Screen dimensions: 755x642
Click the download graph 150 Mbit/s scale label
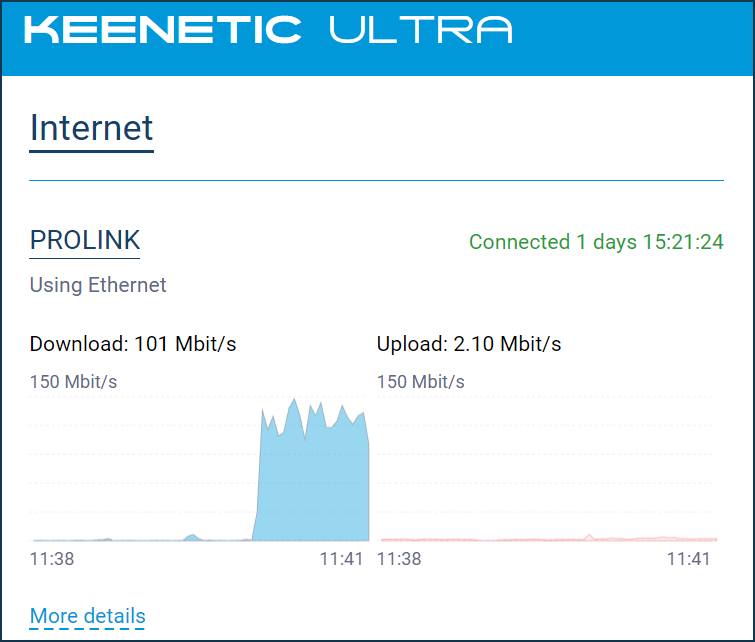click(x=73, y=381)
